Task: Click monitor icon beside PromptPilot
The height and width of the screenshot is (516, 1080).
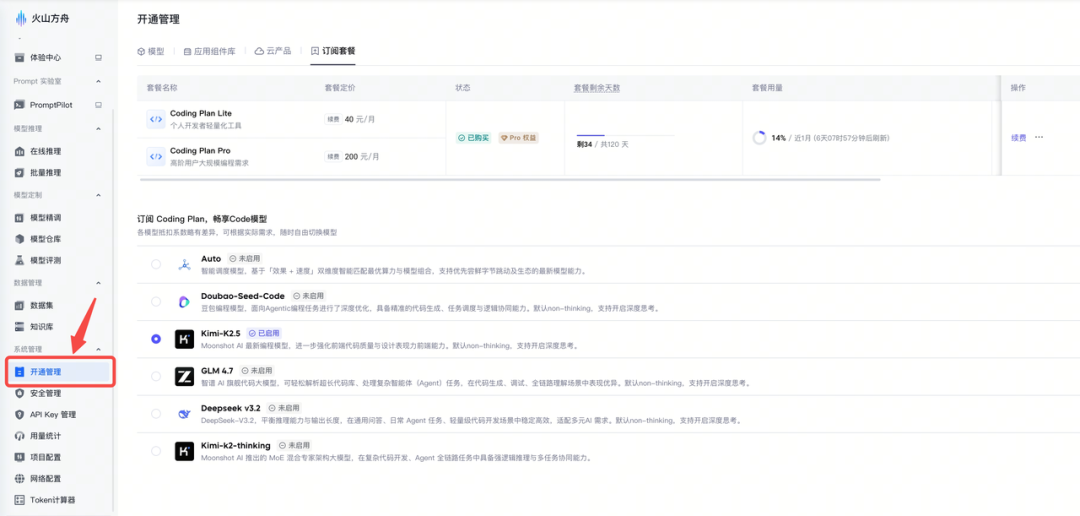Action: pyautogui.click(x=98, y=105)
